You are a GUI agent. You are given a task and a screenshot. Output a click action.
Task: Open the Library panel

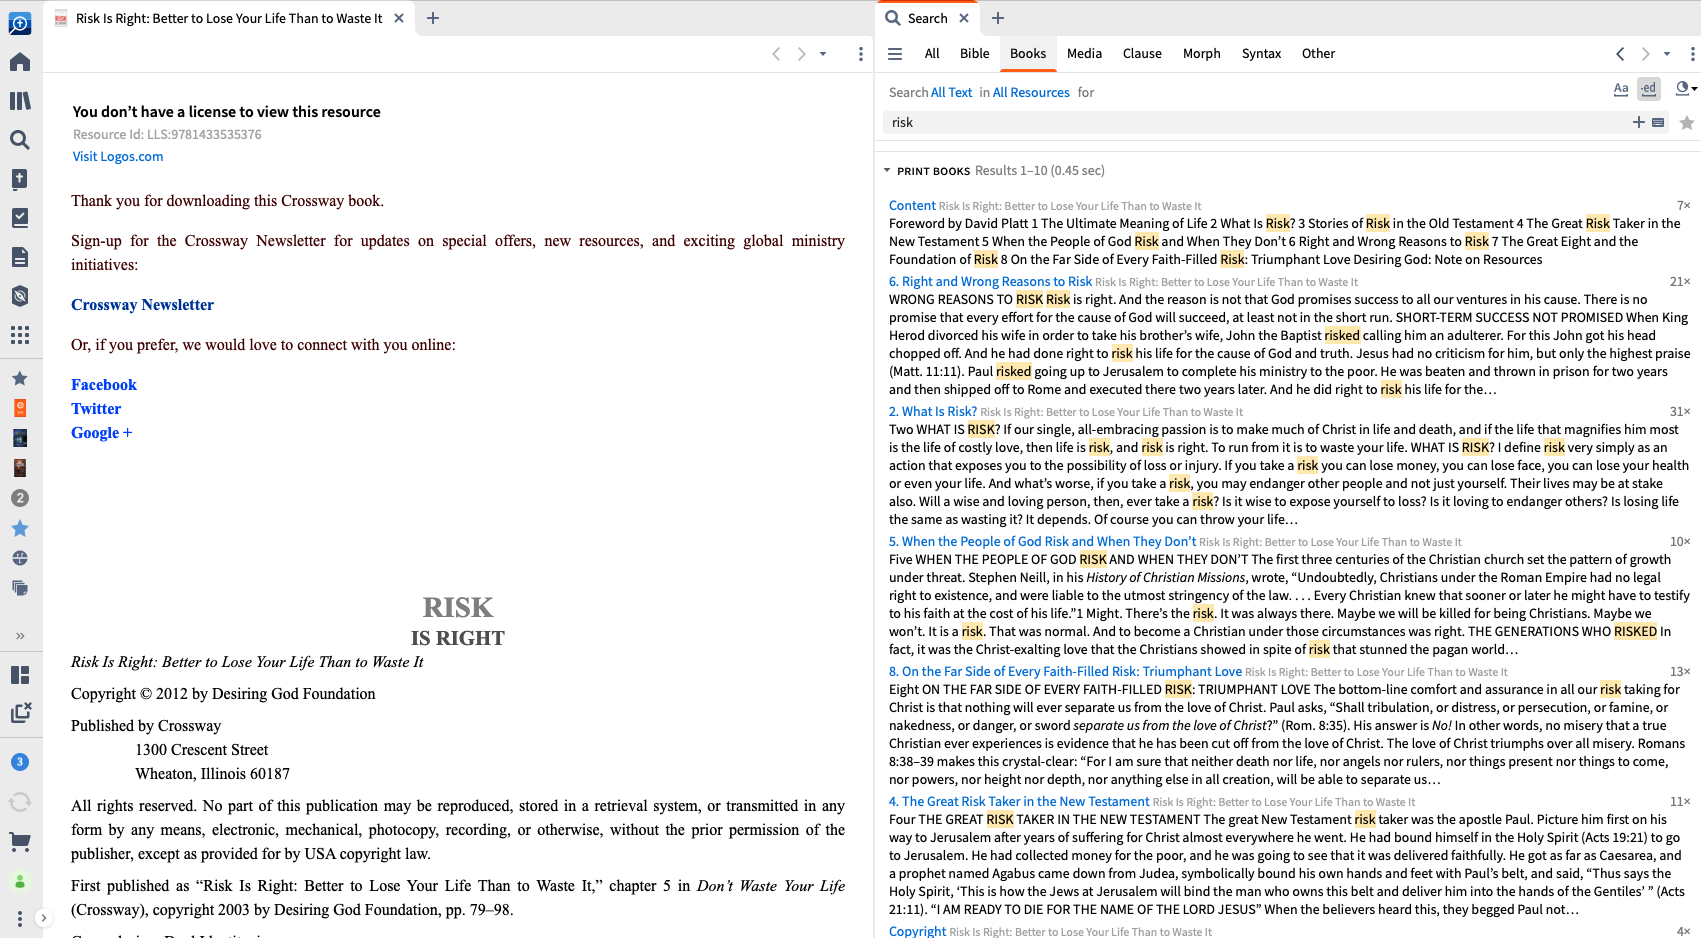20,101
